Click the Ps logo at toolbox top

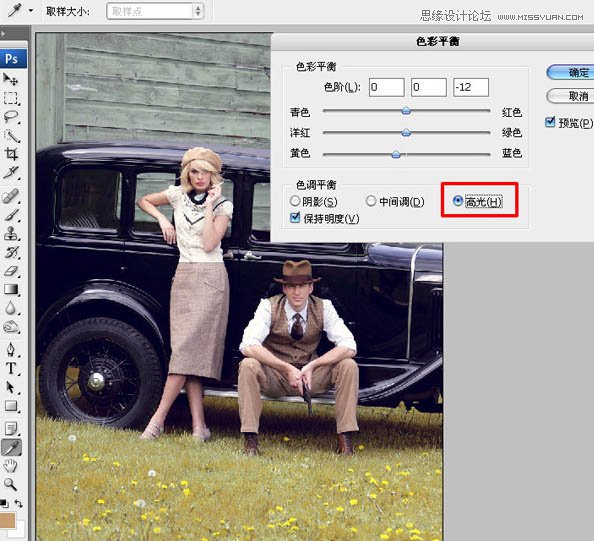click(13, 59)
